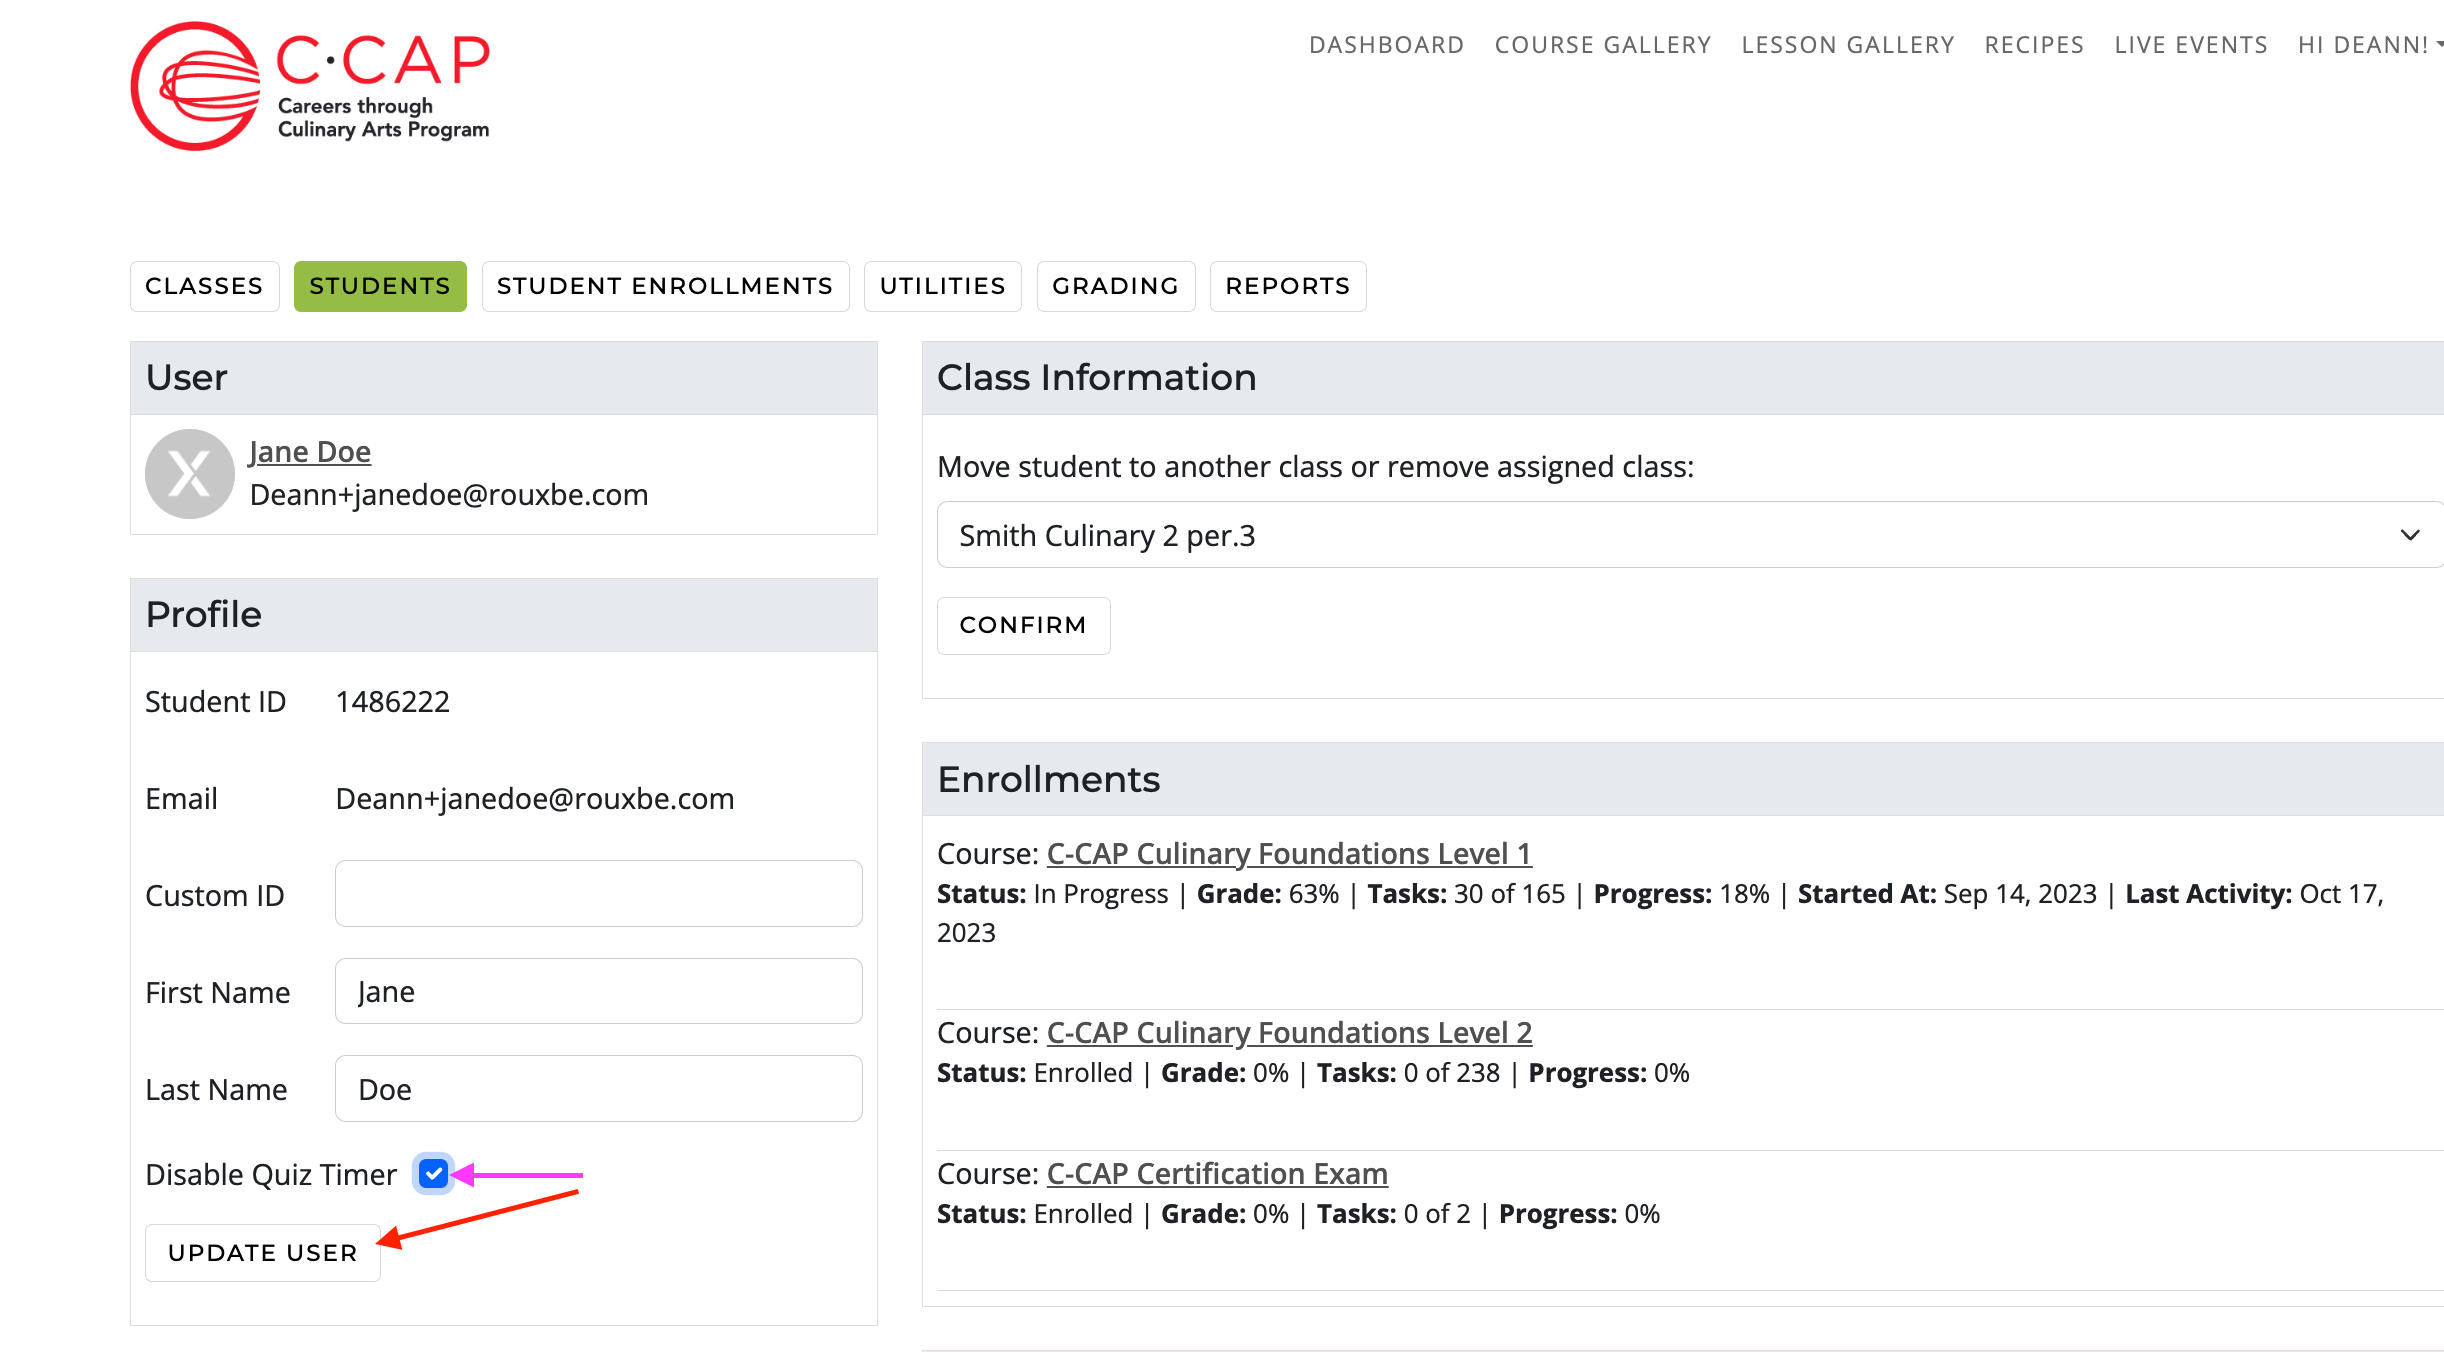Screen dimensions: 2444x1352
Task: Click the Update User button
Action: pos(263,1253)
